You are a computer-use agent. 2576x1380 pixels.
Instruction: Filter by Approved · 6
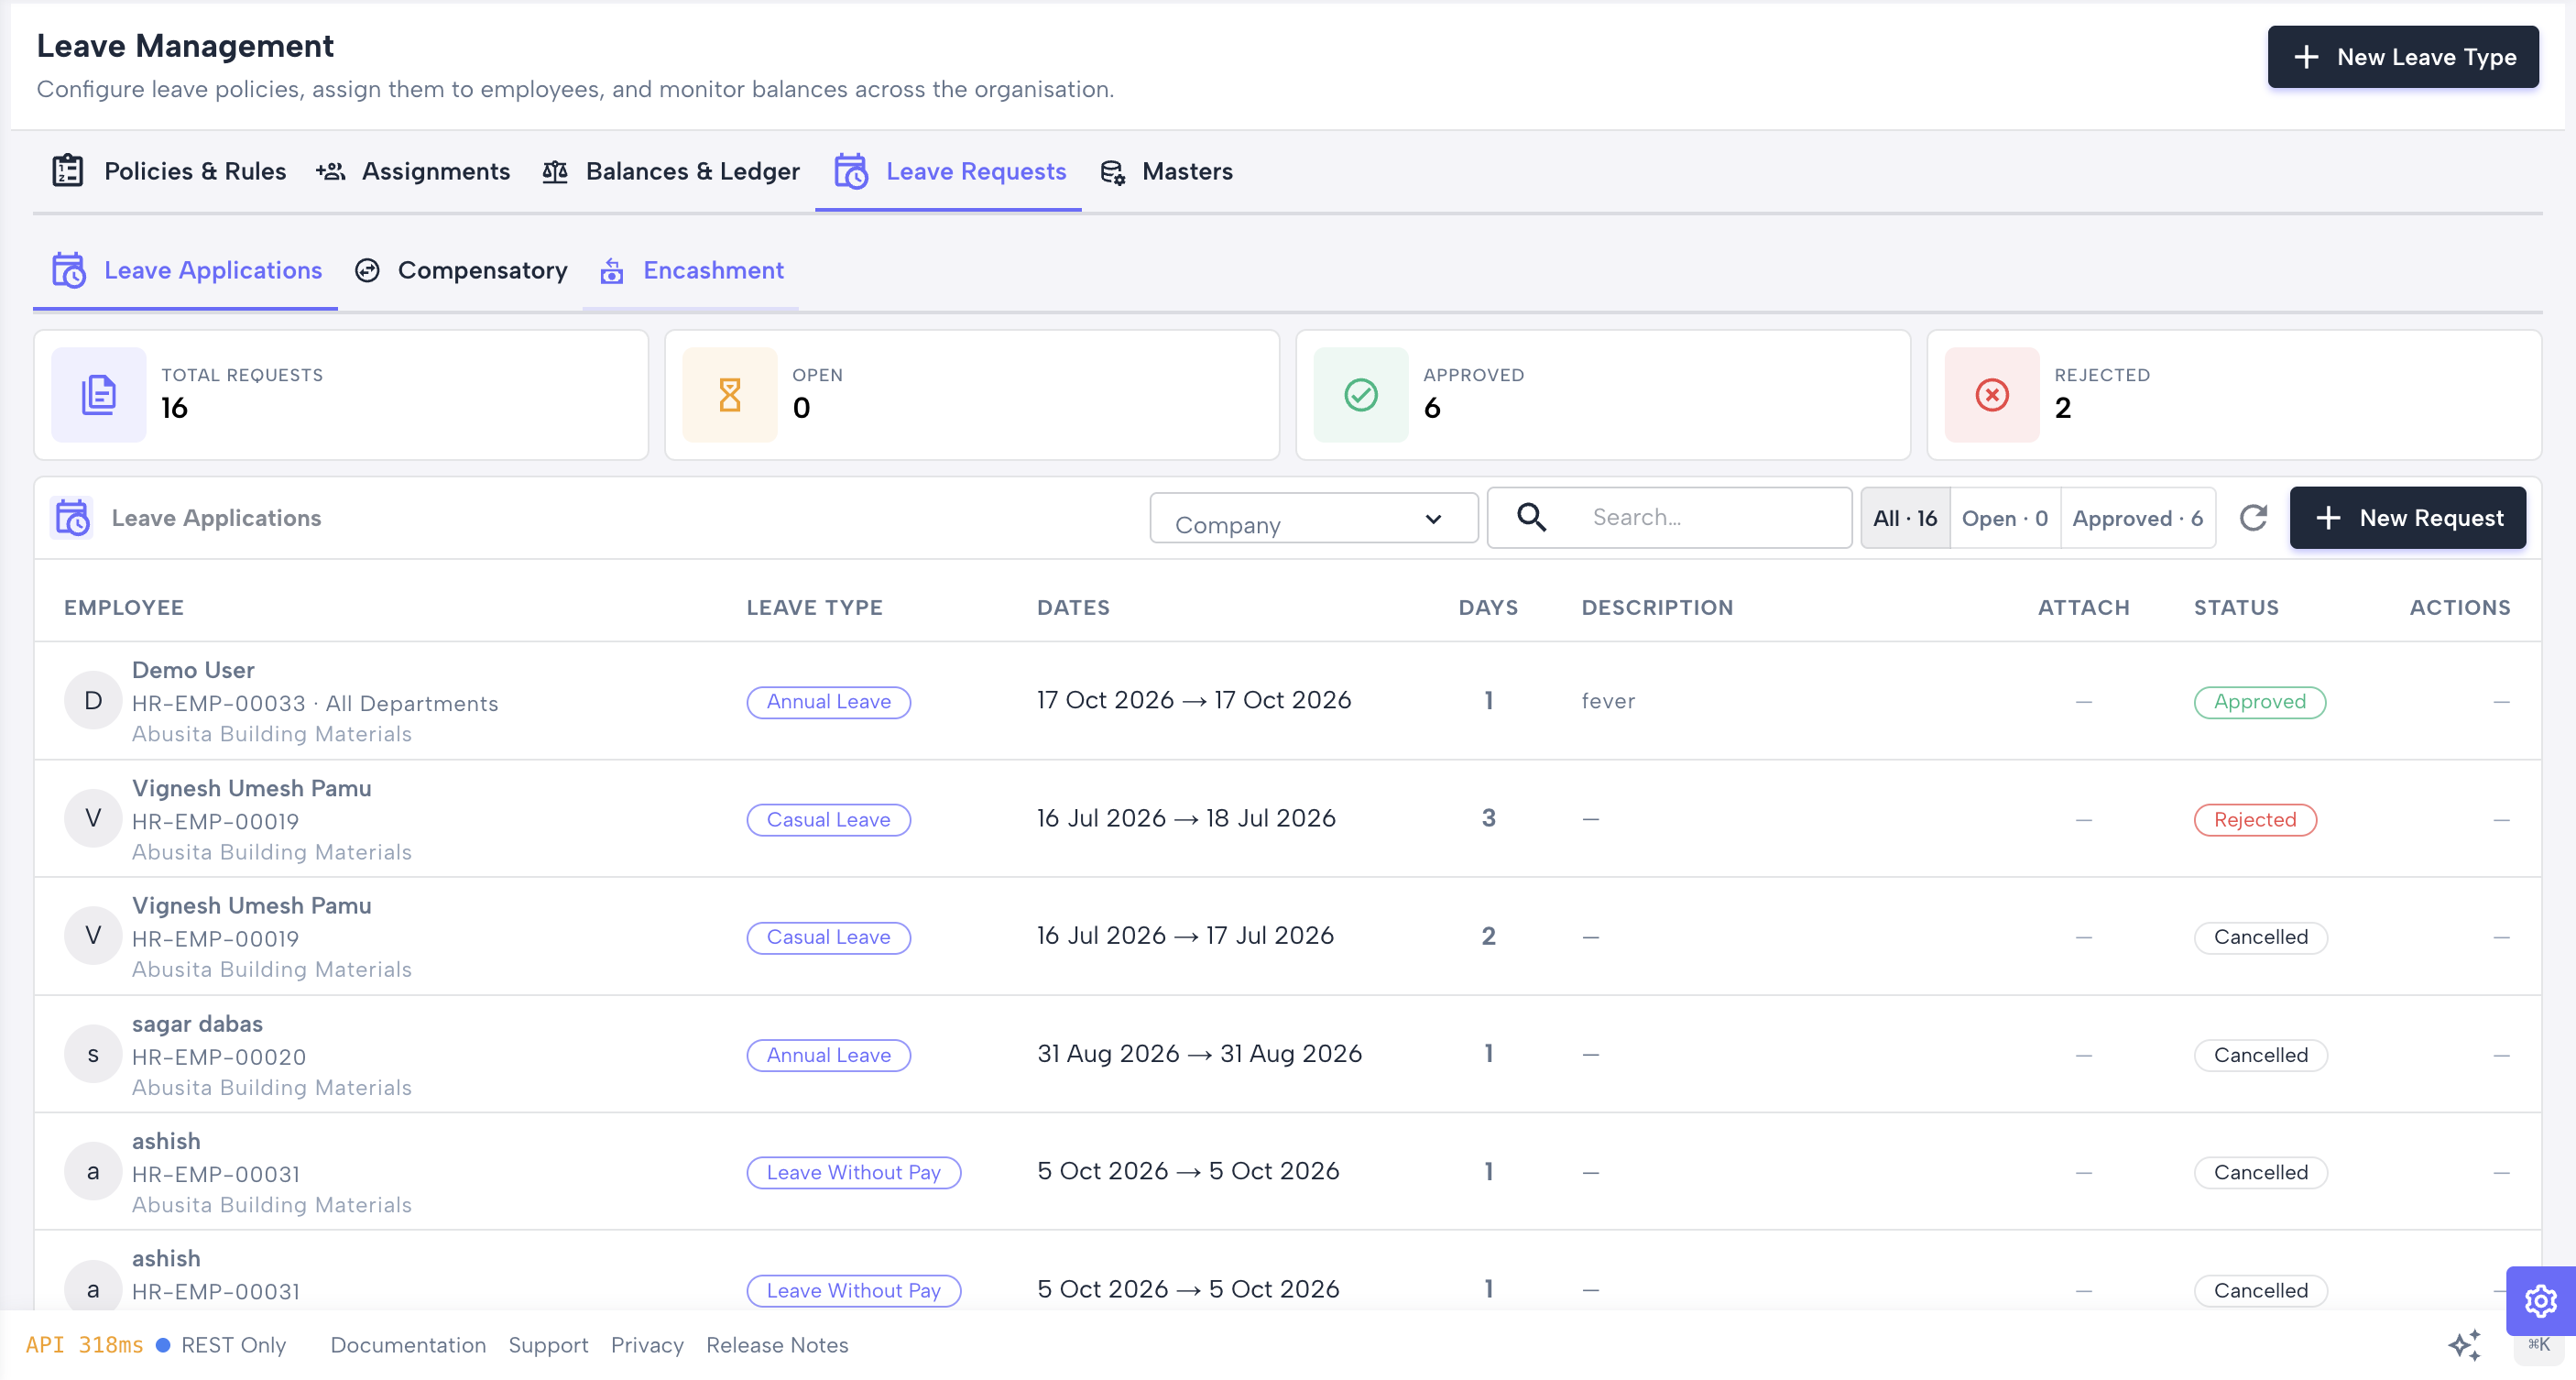point(2137,518)
